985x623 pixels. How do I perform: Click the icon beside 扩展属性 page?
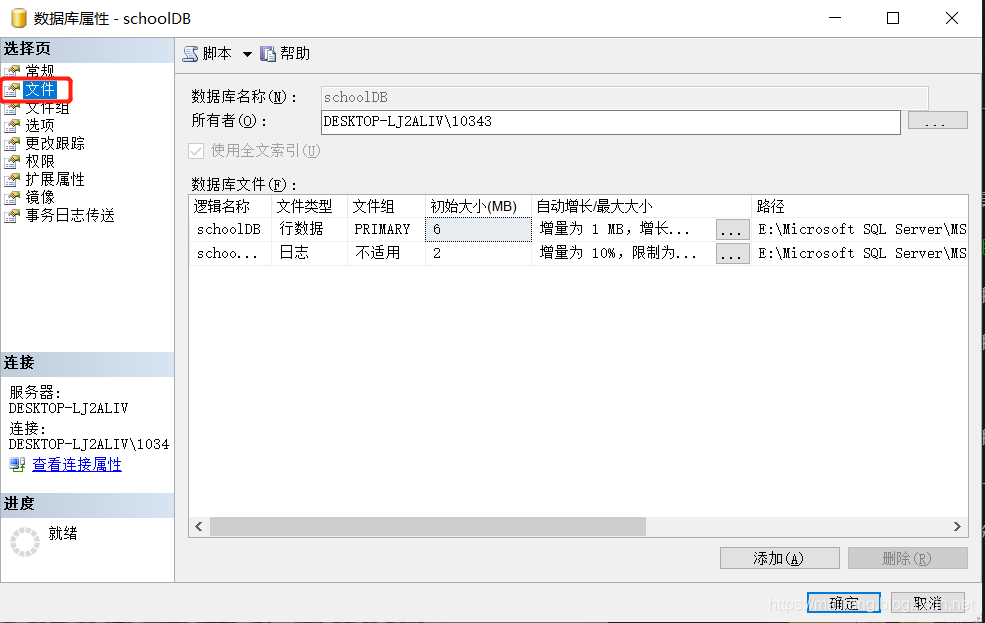coord(12,180)
